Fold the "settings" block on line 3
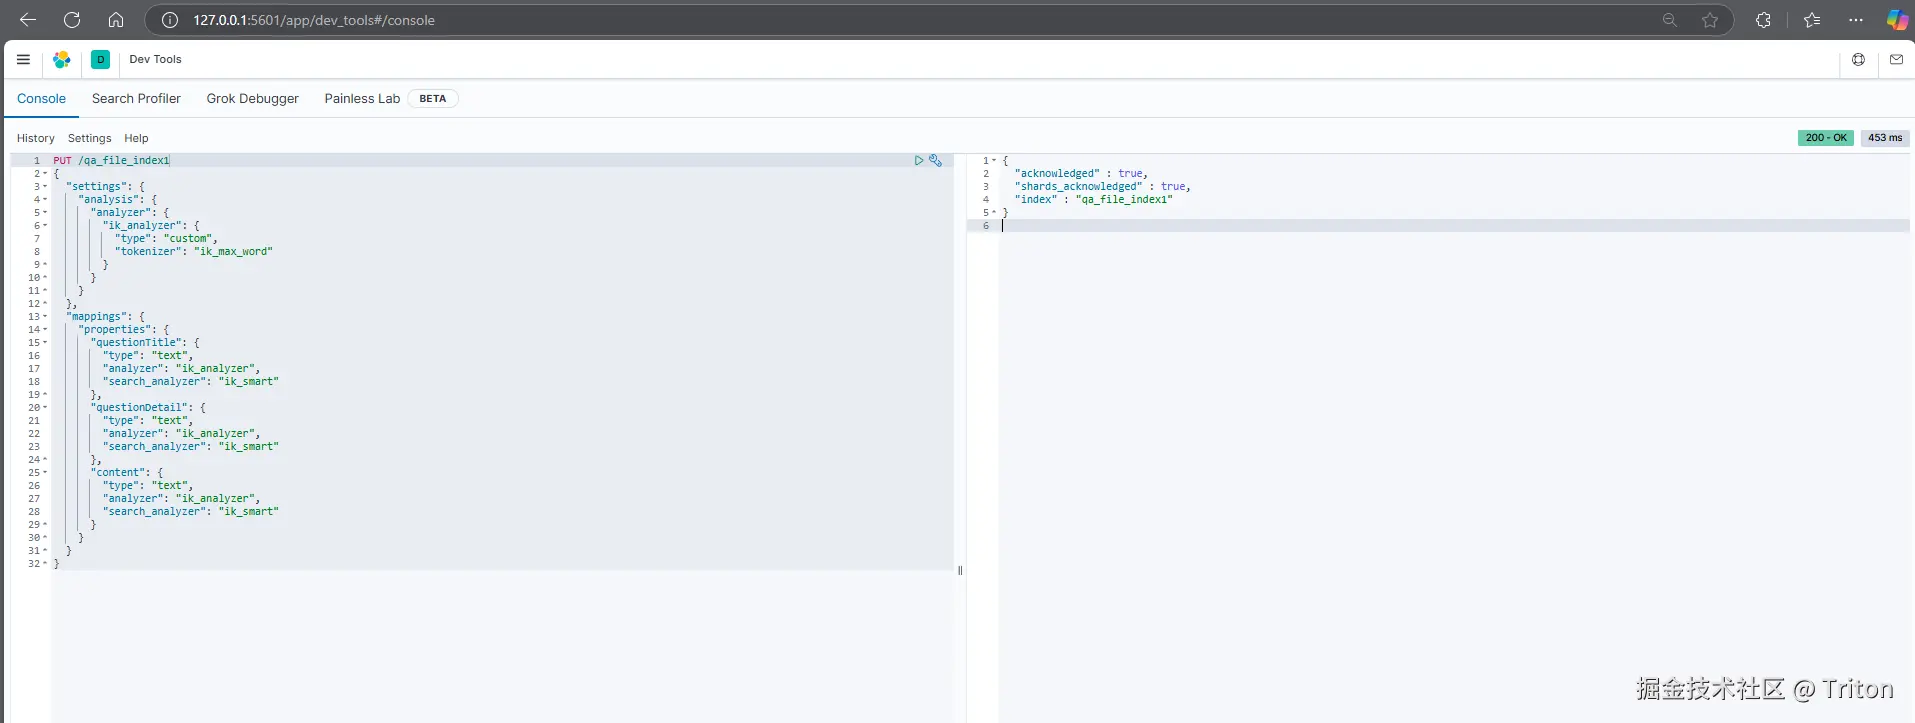This screenshot has width=1915, height=723. tap(45, 187)
